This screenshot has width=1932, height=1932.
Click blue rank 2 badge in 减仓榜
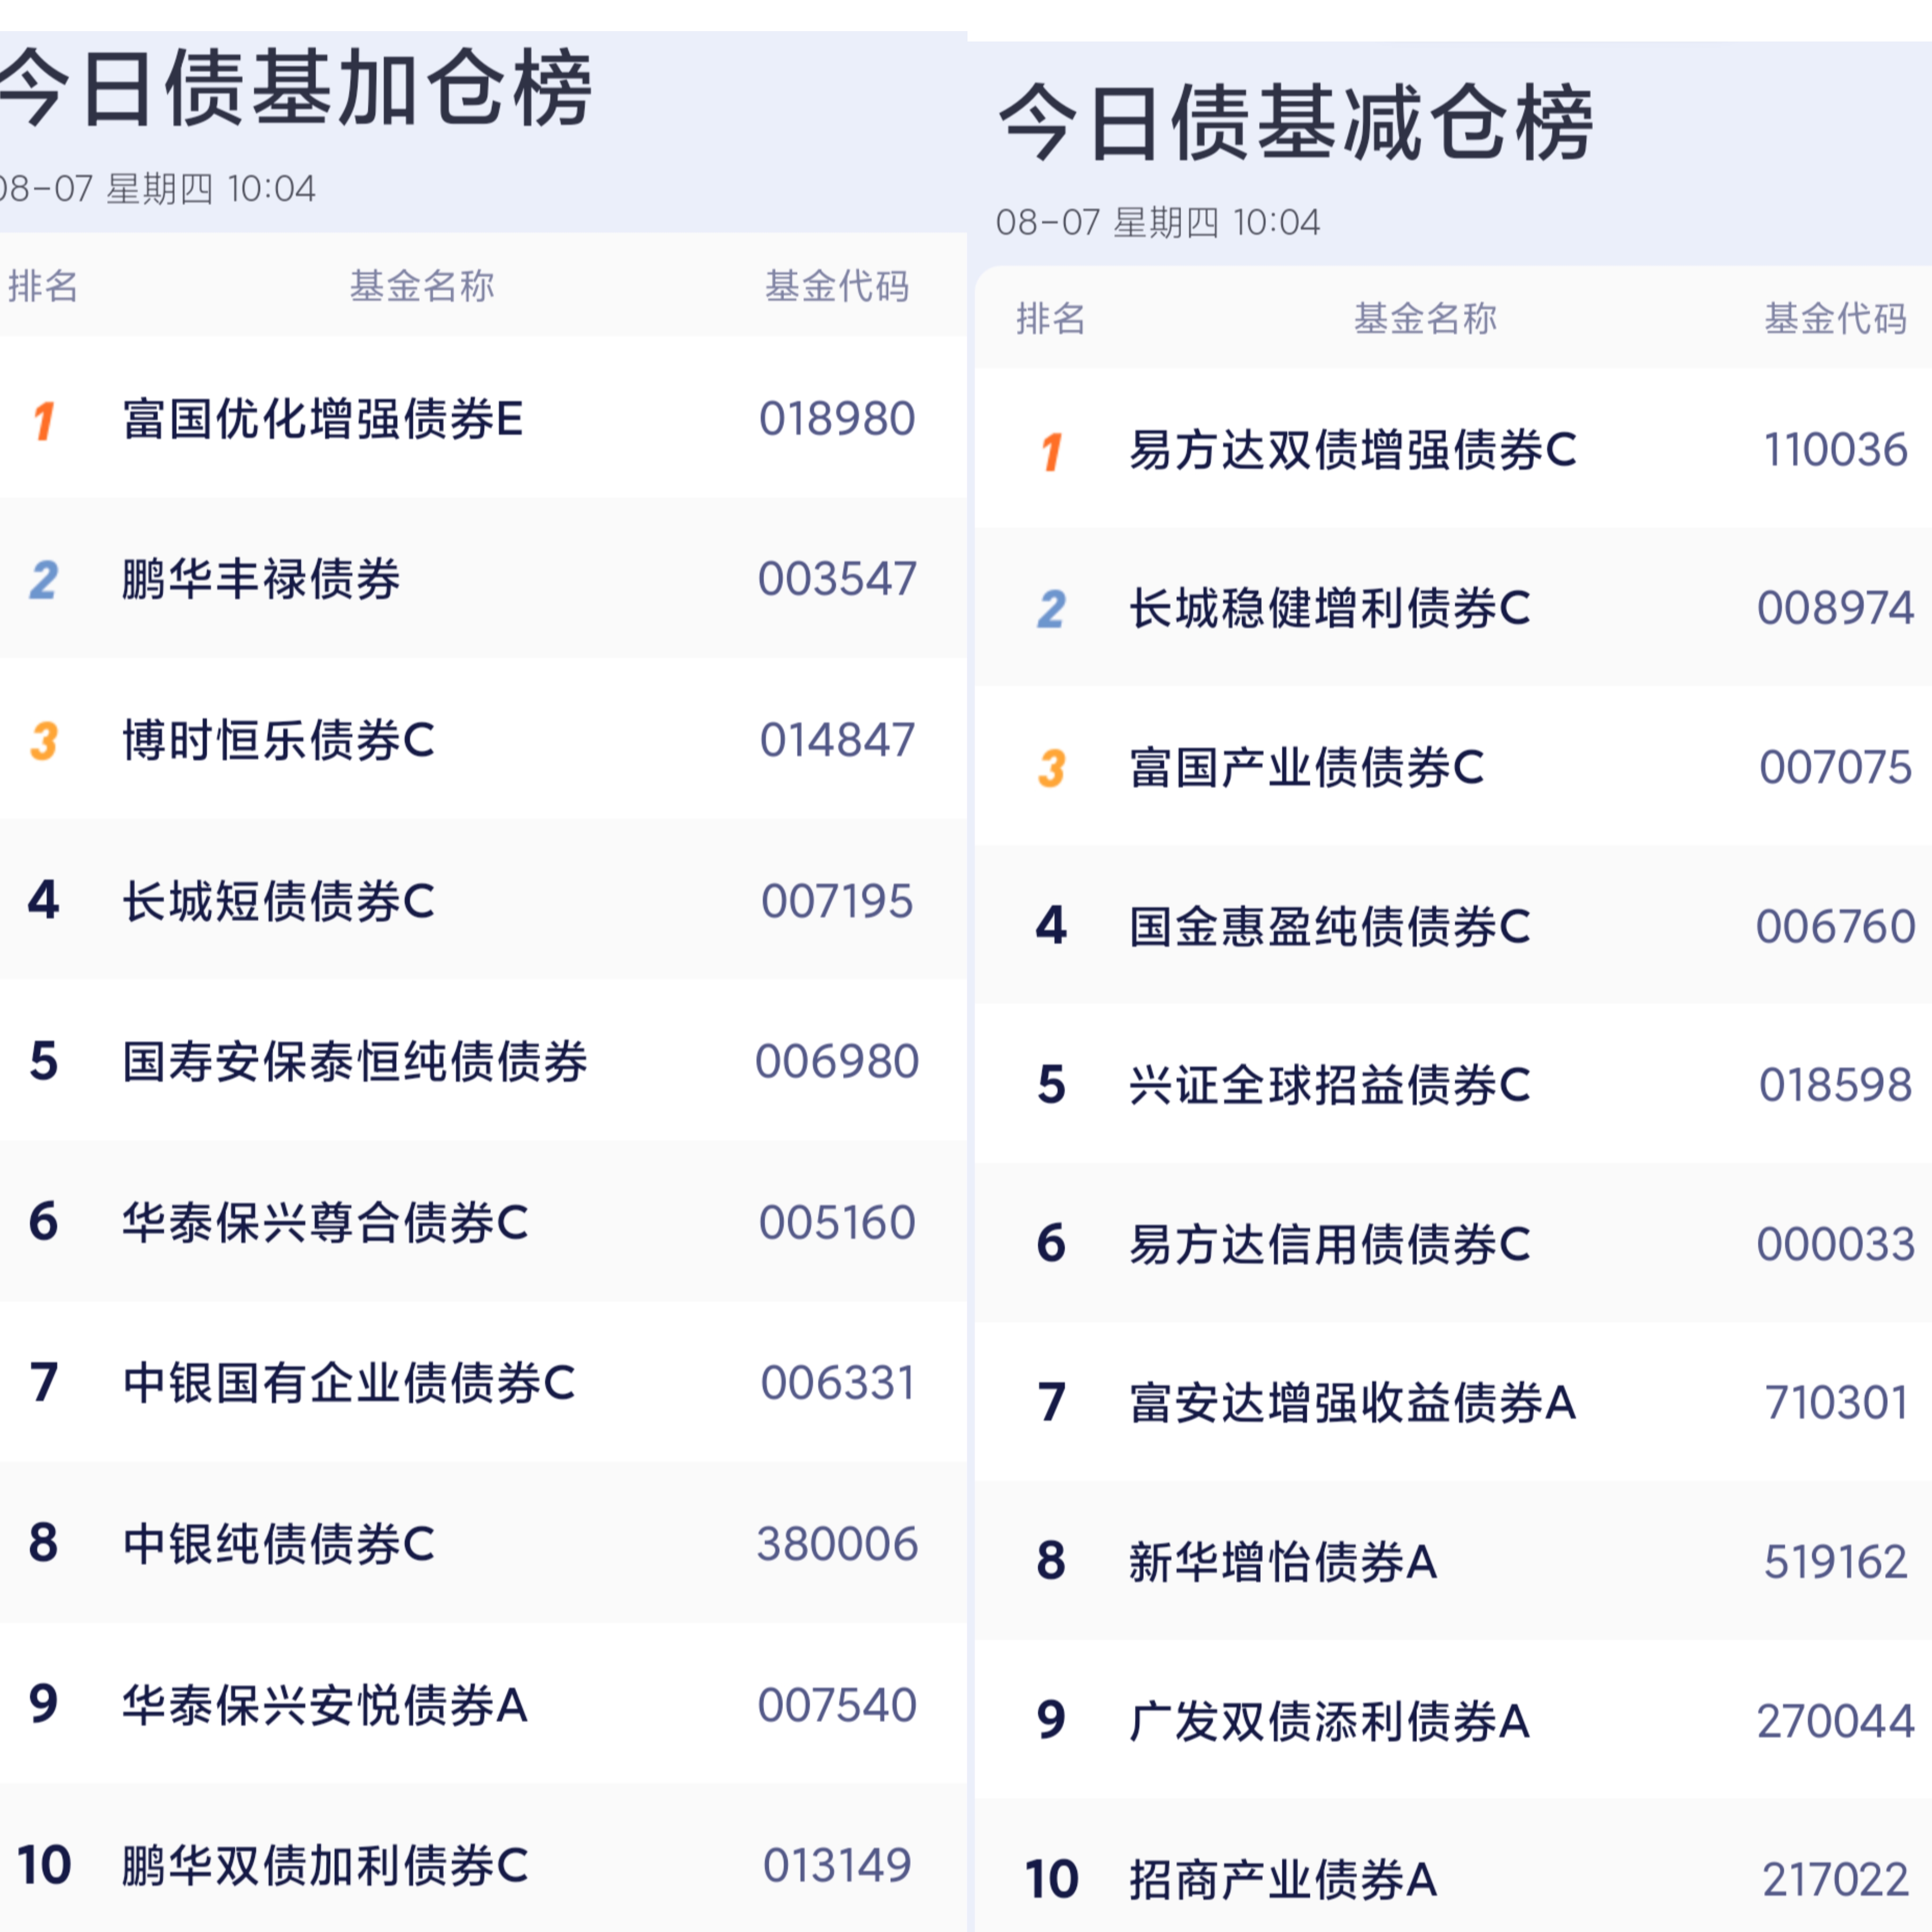pos(1050,609)
